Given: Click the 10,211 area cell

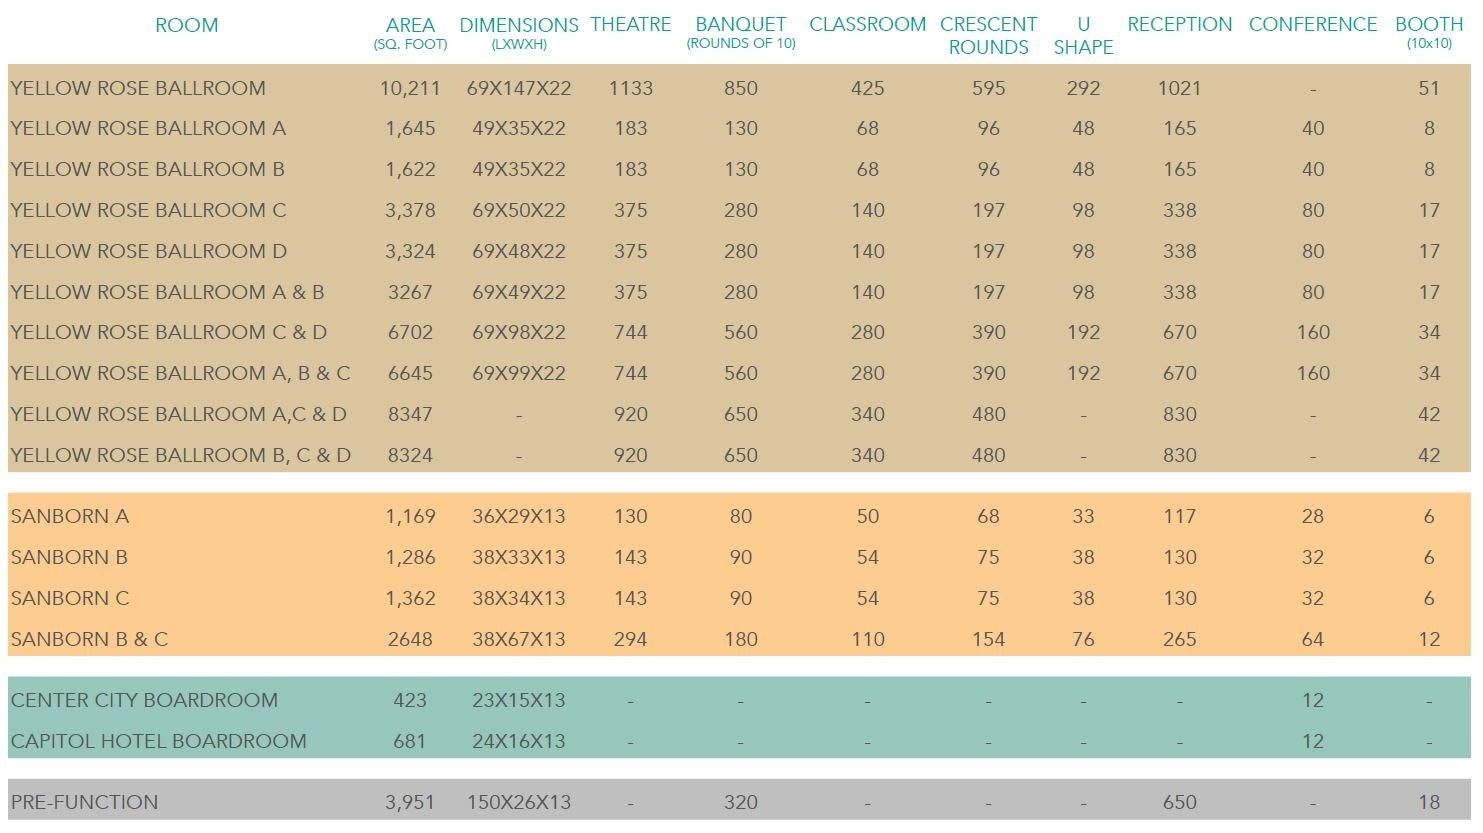Looking at the screenshot, I should pos(410,88).
